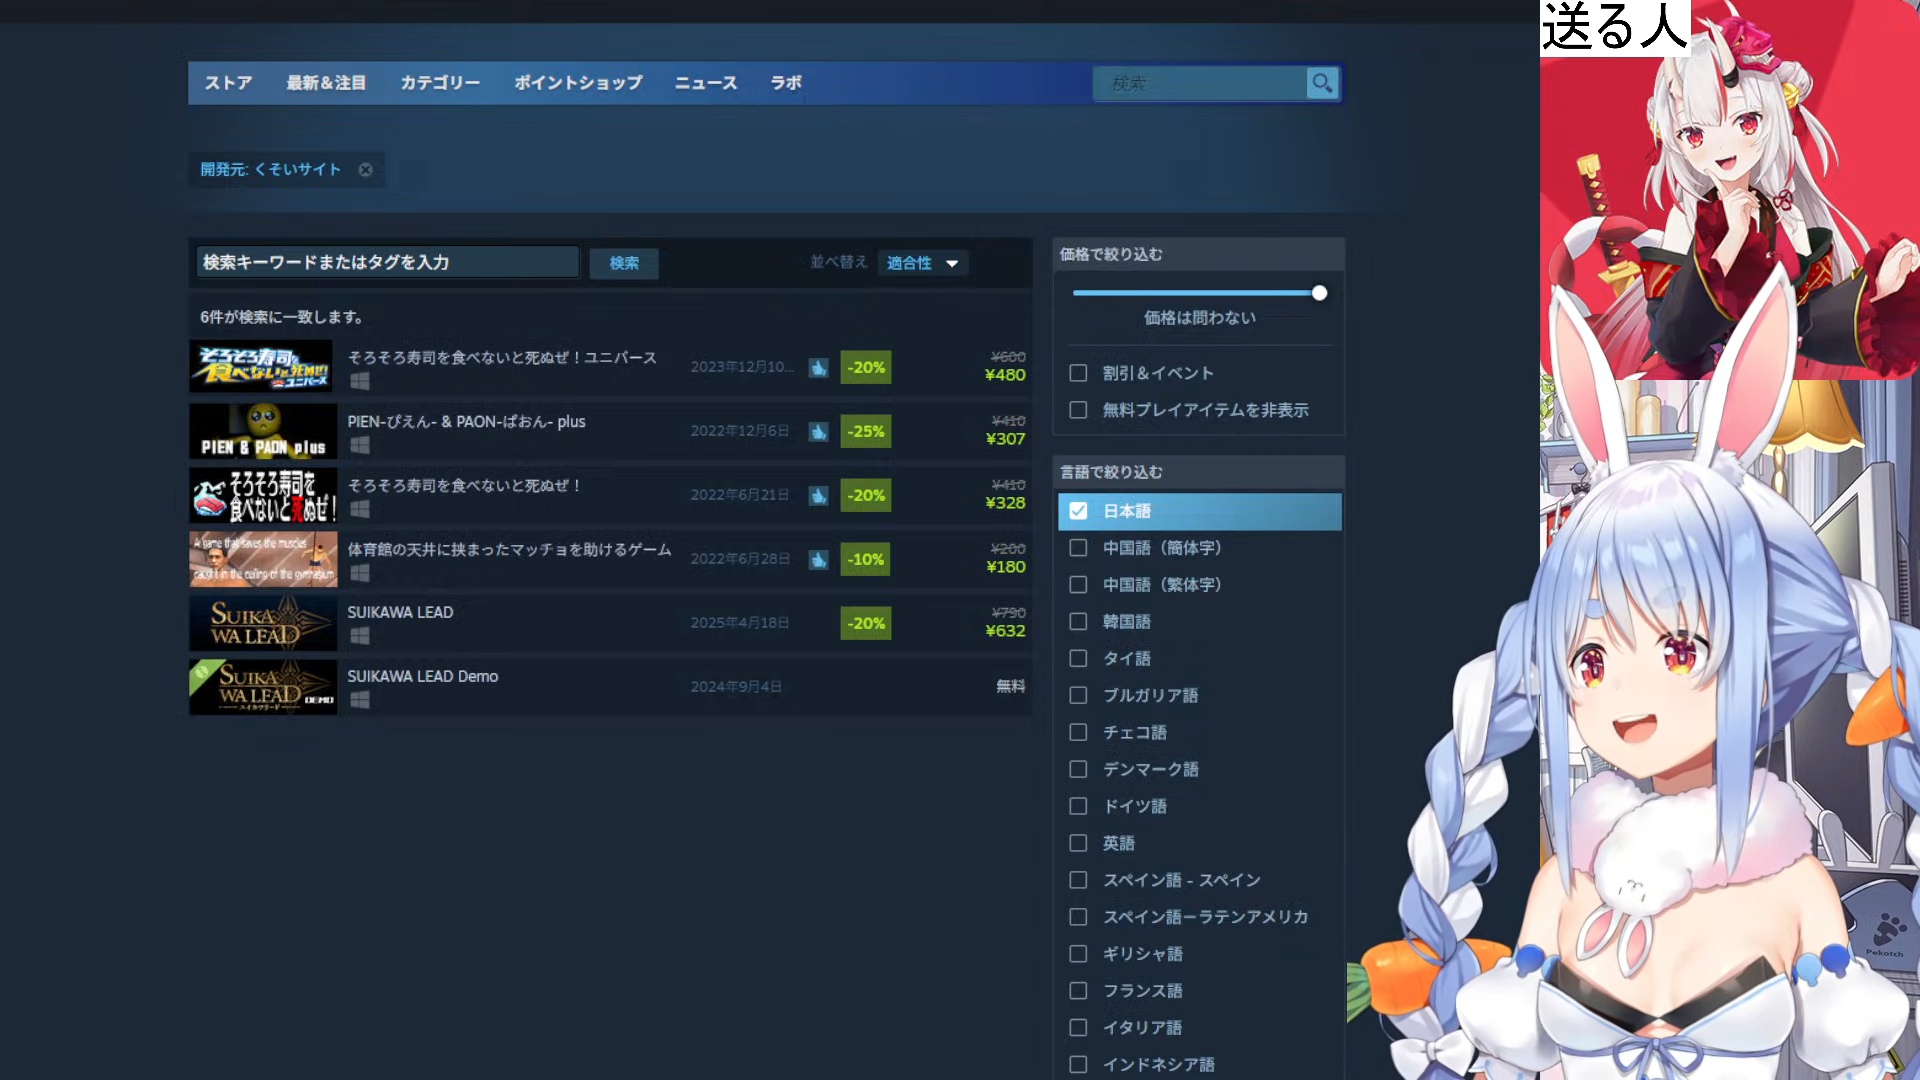Click Windows icon under 体育館の天井 game
The image size is (1920, 1080).
[360, 573]
